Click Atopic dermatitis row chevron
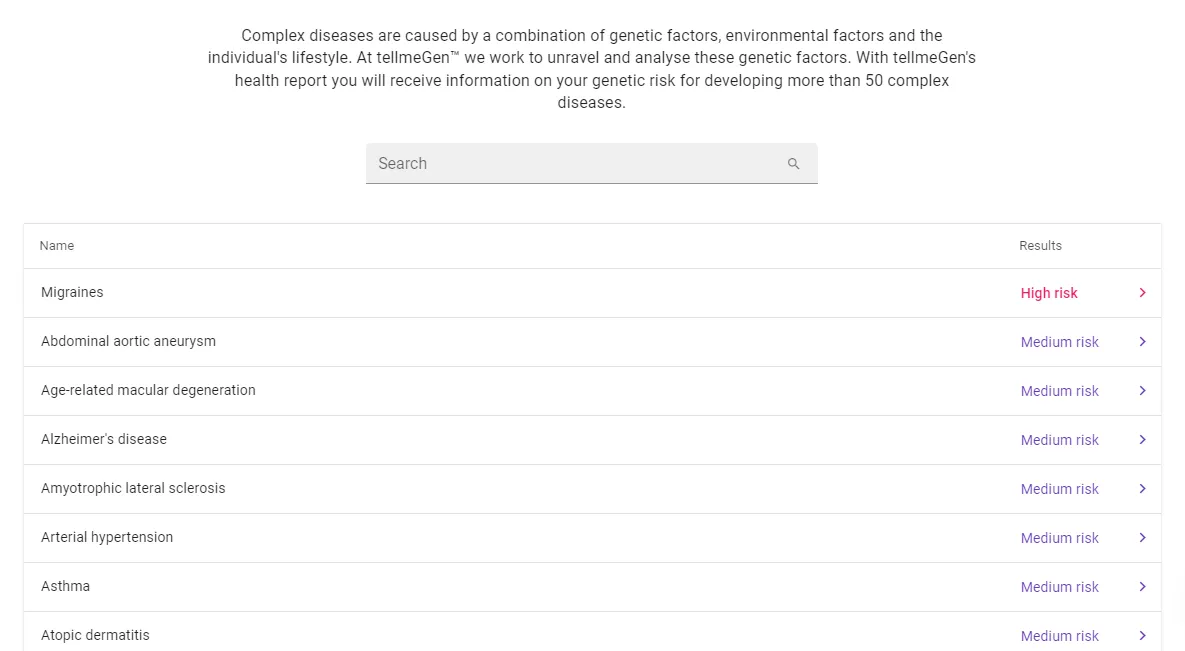 [x=1142, y=636]
